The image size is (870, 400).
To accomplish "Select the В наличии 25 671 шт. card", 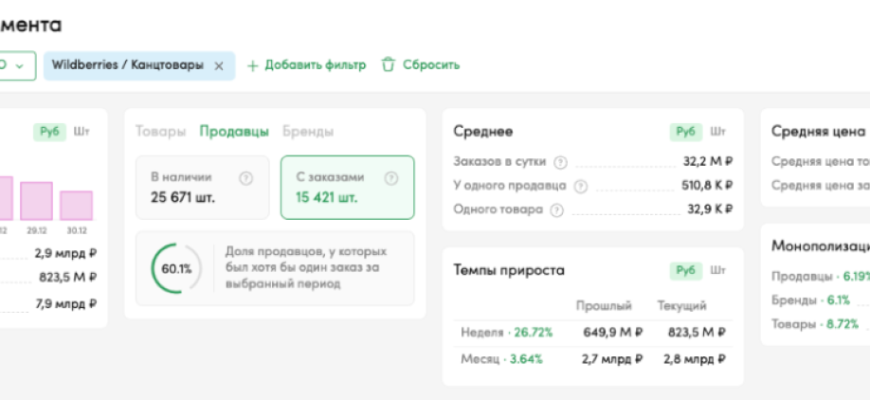I will (202, 187).
